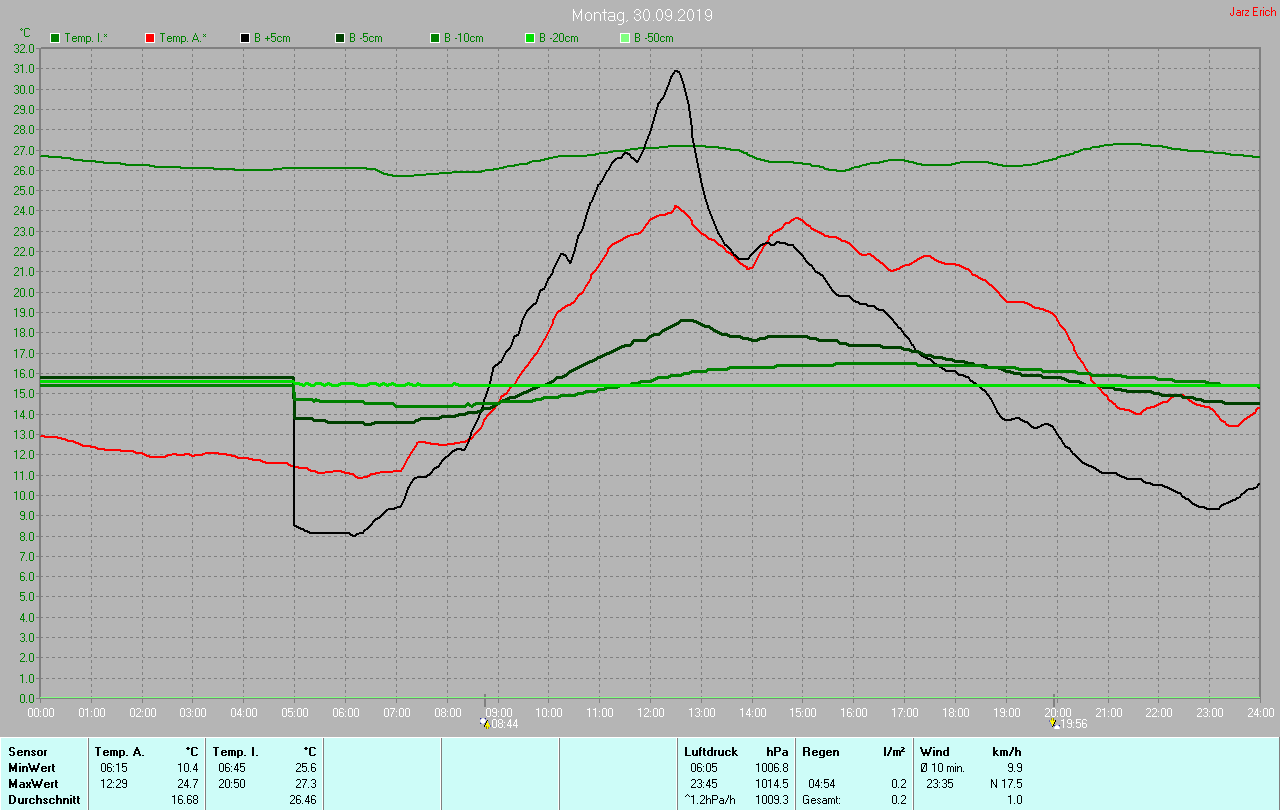Image resolution: width=1280 pixels, height=810 pixels.
Task: Click the red Temp. A. legend square
Action: coord(150,38)
